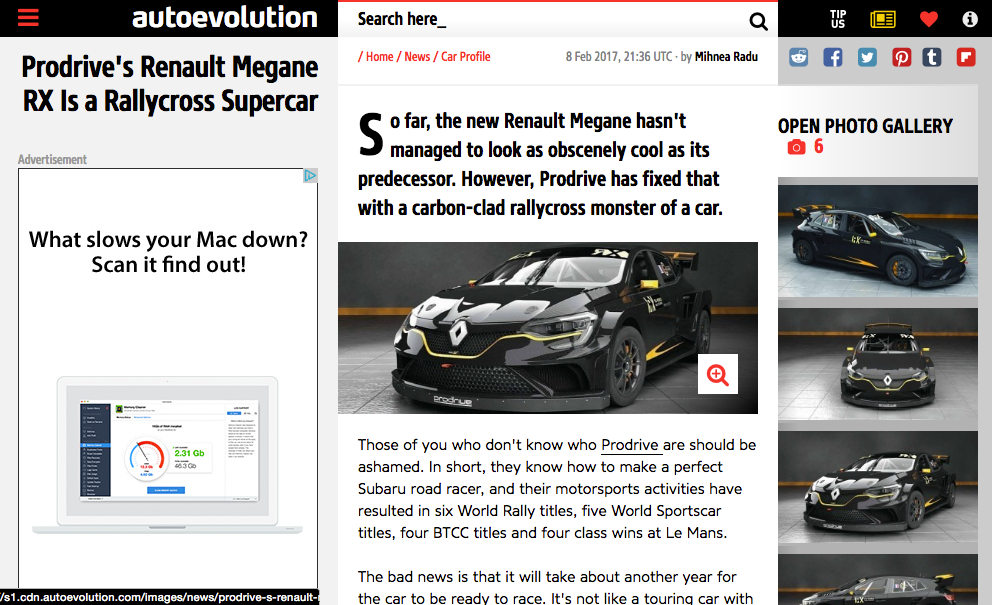Viewport: 992px width, 605px height.
Task: Open the main Renault Megane RX photo
Action: pyautogui.click(x=547, y=328)
